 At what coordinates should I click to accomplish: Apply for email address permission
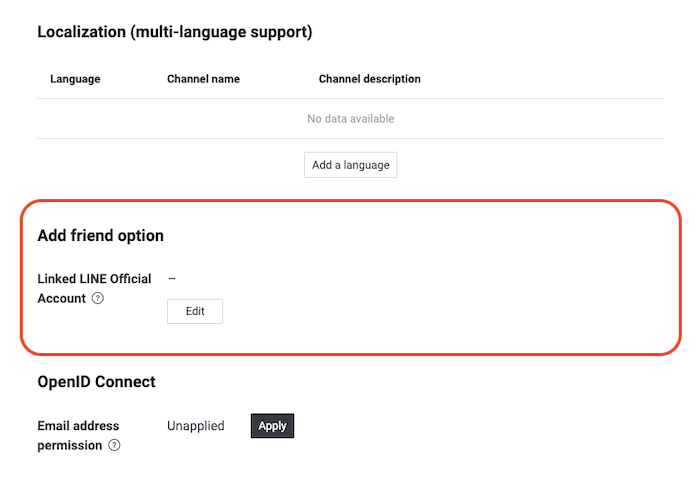[272, 426]
